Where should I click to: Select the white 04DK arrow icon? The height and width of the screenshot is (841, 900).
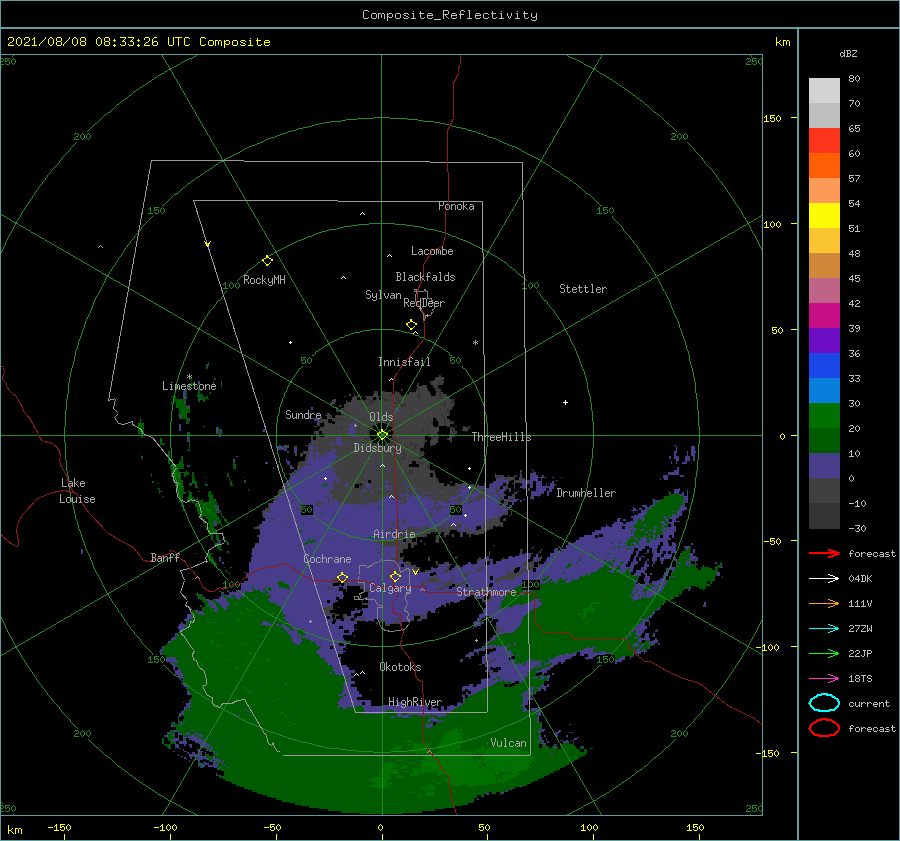coord(824,578)
